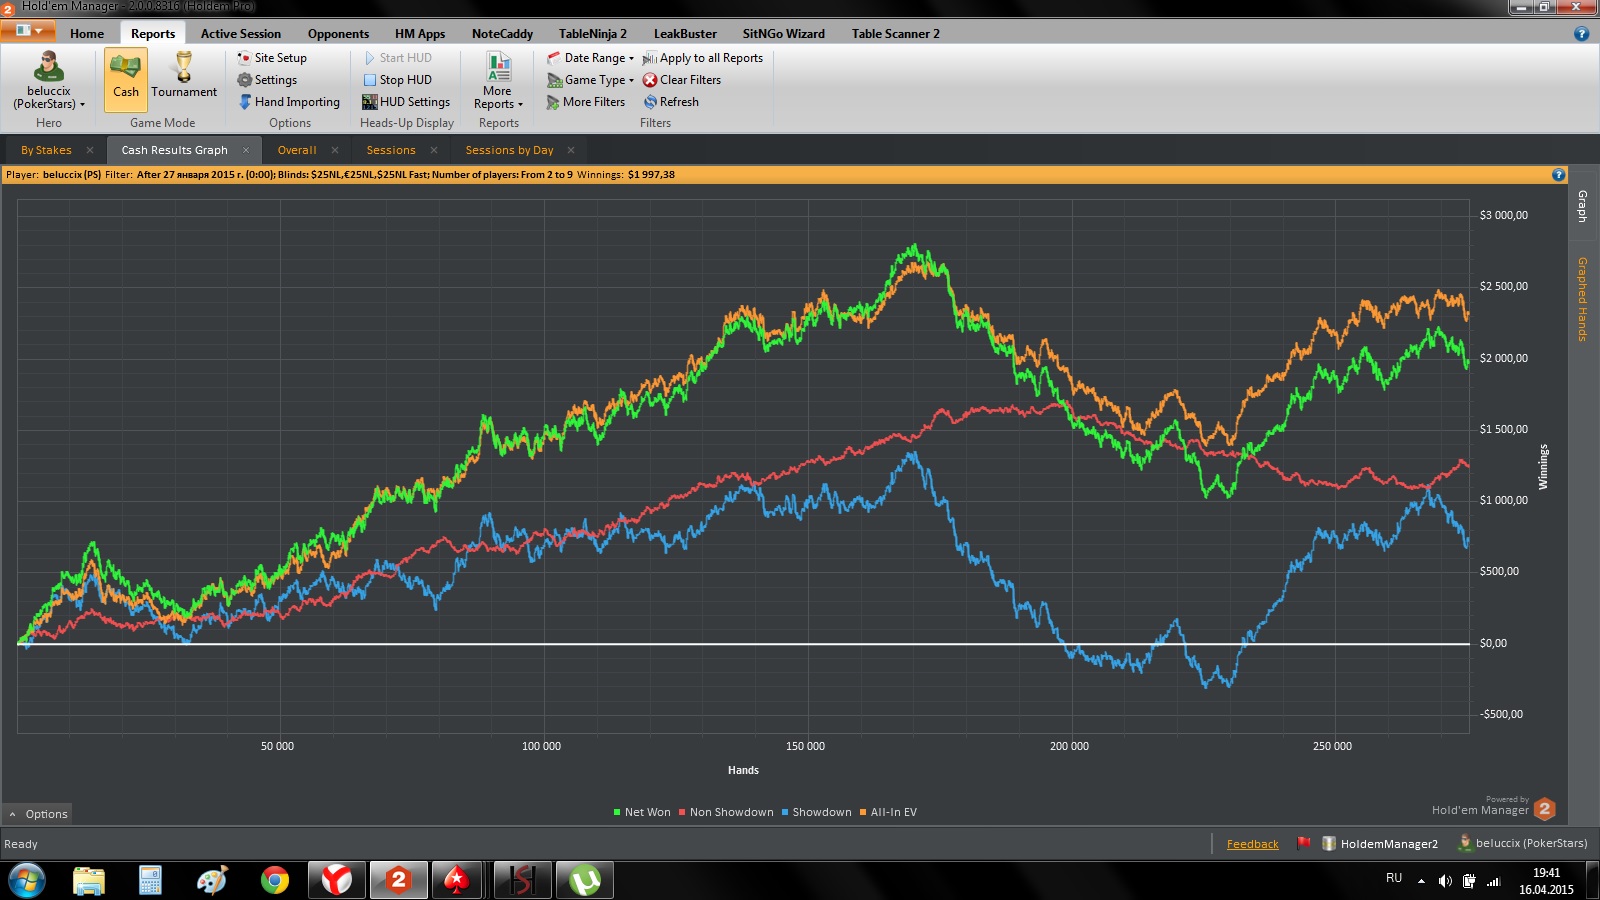Open the LeakBuster menu tab
Screen dimensions: 1600x900
(x=685, y=33)
